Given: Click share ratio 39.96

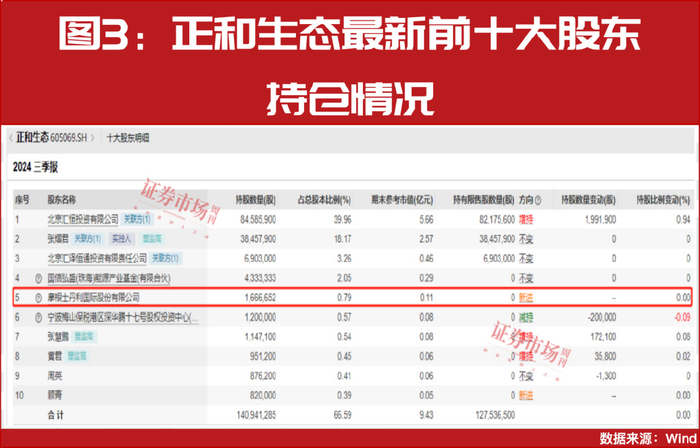Looking at the screenshot, I should (342, 220).
